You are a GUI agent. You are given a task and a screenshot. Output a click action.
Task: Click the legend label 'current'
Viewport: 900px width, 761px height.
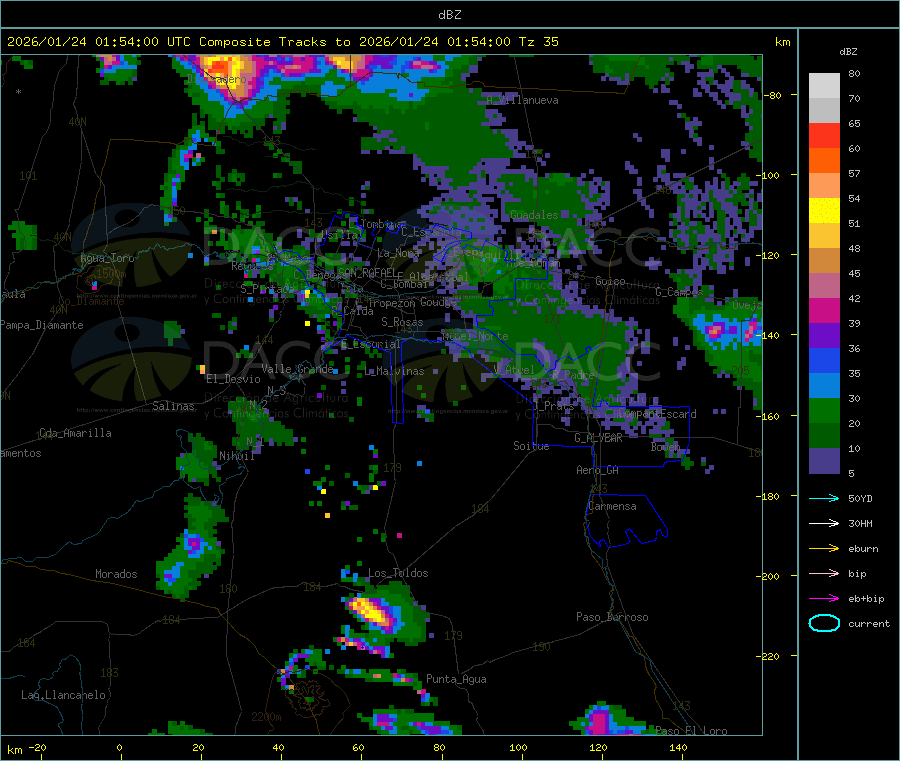point(869,624)
